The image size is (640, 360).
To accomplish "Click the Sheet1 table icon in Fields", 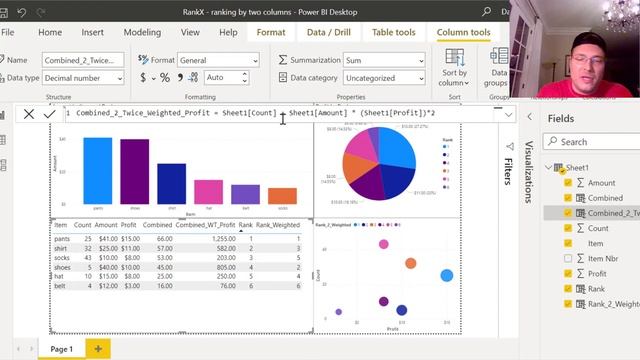I will 558,168.
